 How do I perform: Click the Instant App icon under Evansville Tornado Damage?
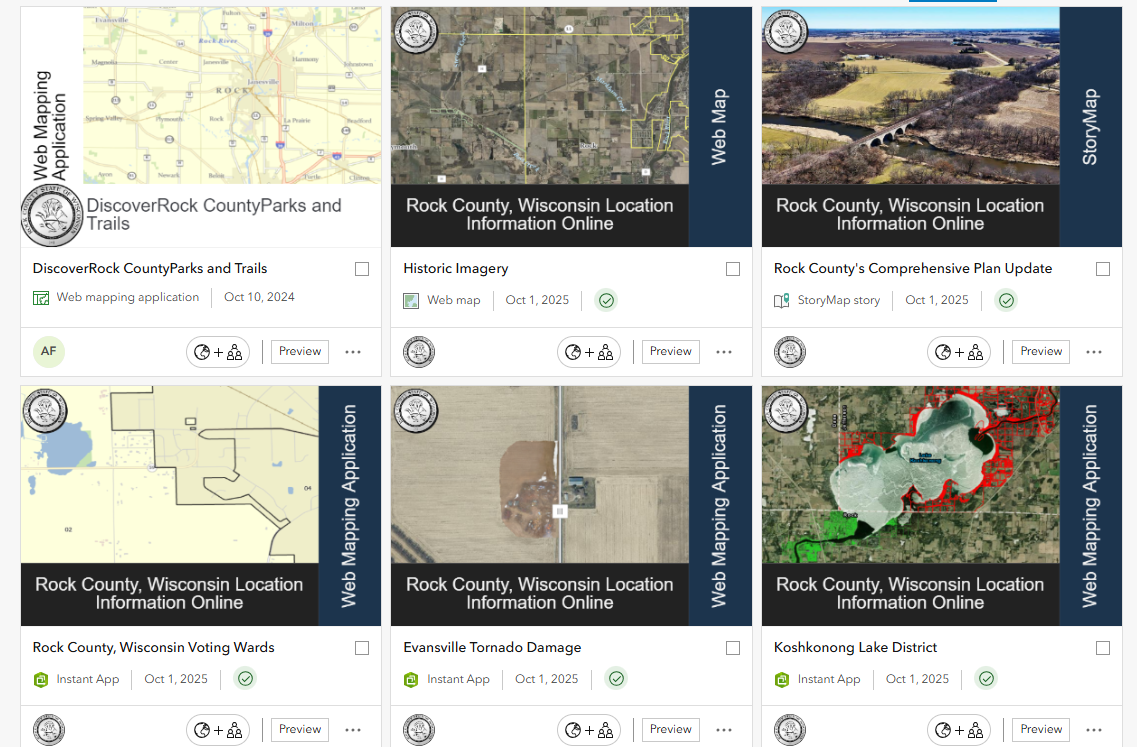coord(412,679)
